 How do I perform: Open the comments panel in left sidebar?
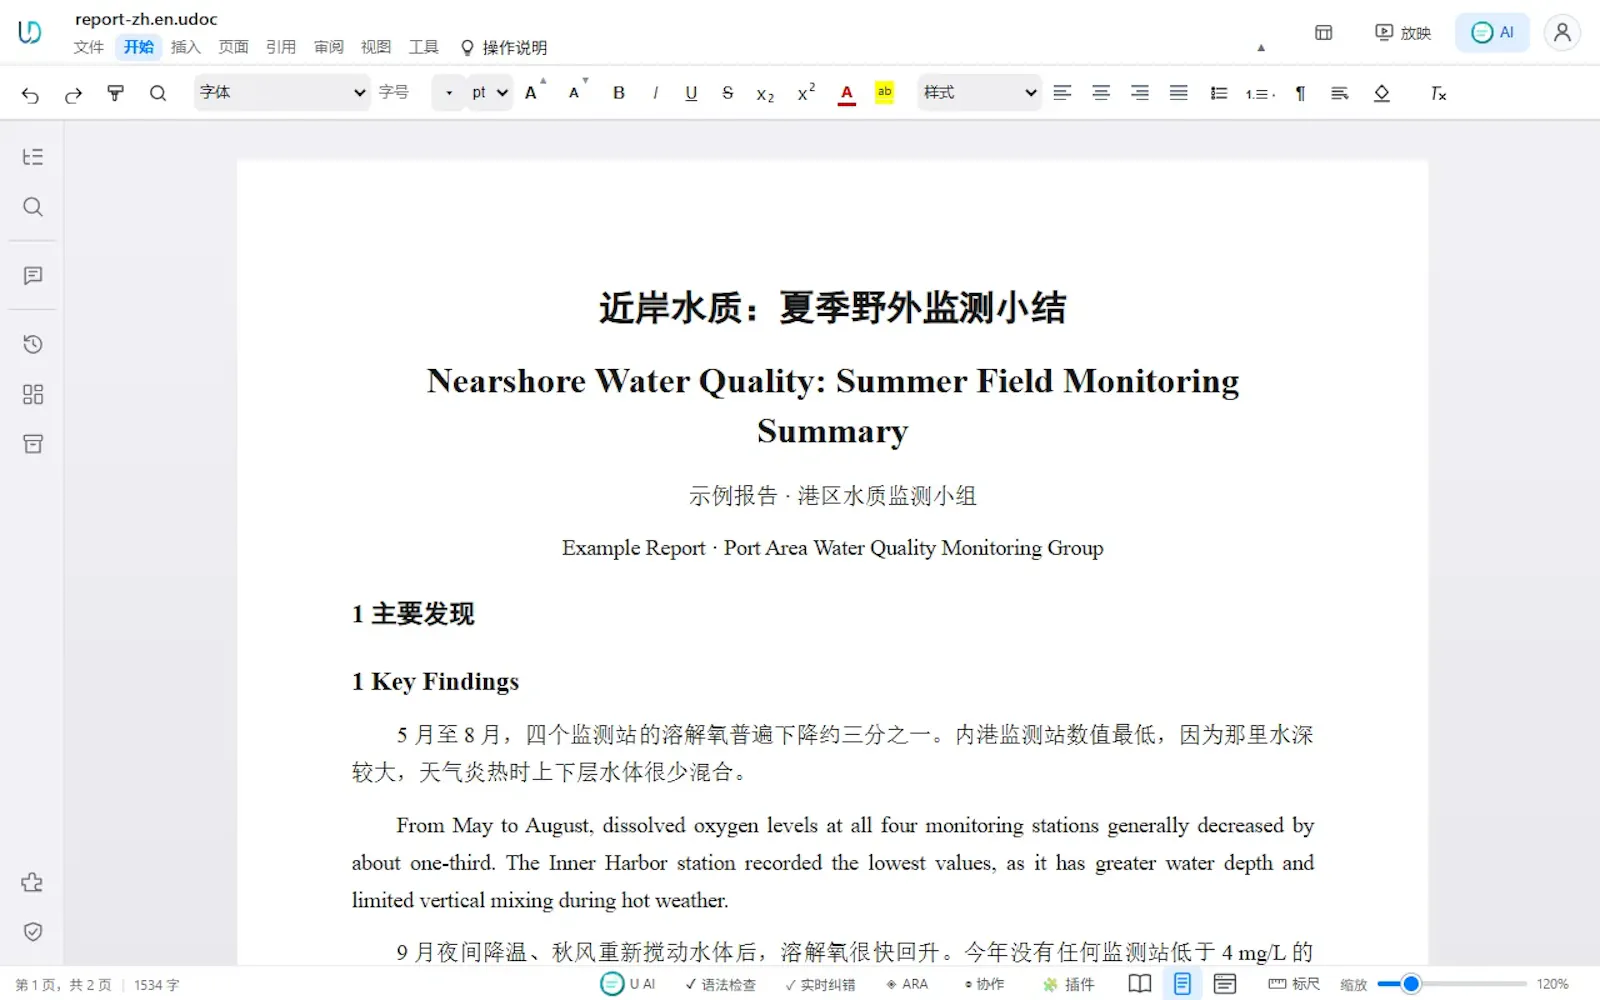click(x=33, y=276)
